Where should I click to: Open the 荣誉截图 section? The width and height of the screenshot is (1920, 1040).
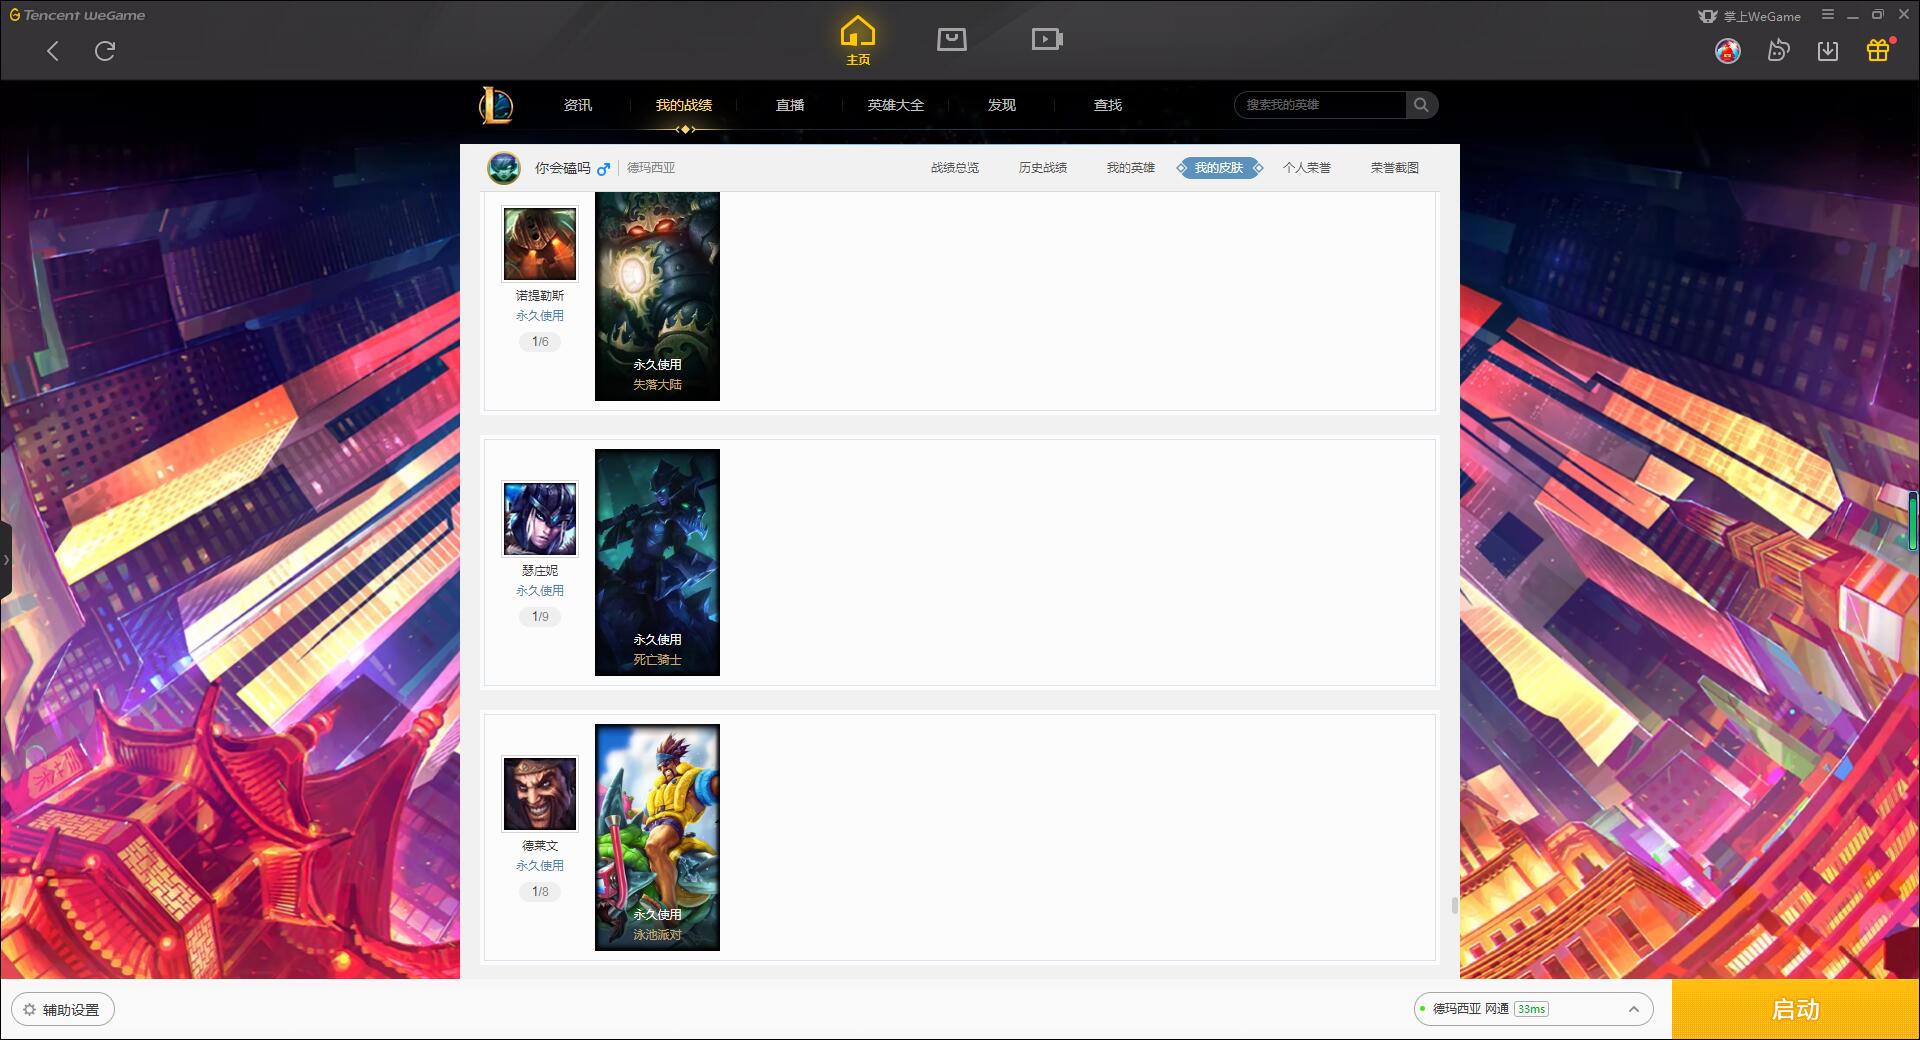click(x=1395, y=168)
